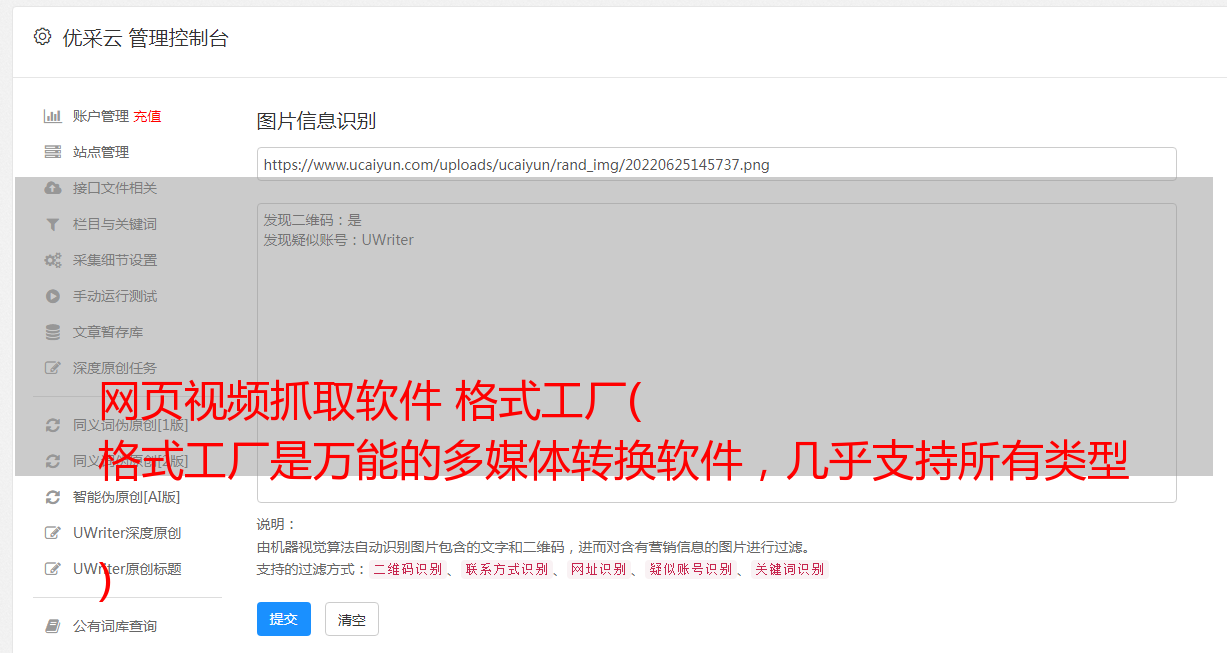Open 手动运行测试 in sidebar
The image size is (1227, 653).
point(115,296)
